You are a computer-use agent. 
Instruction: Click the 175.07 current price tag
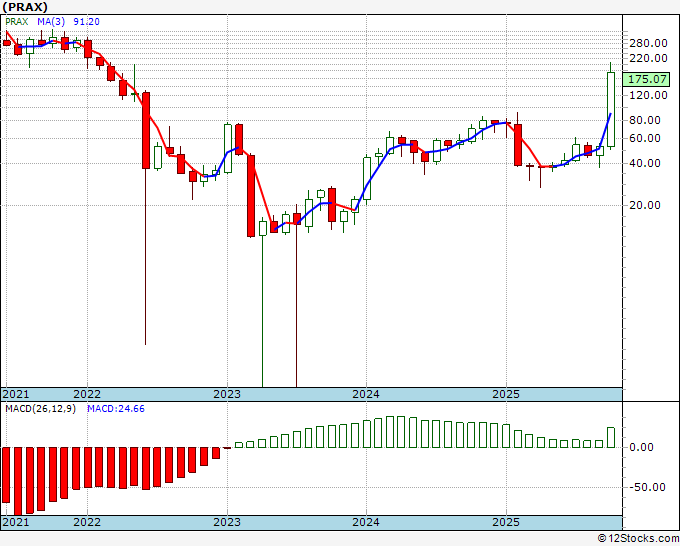point(646,79)
